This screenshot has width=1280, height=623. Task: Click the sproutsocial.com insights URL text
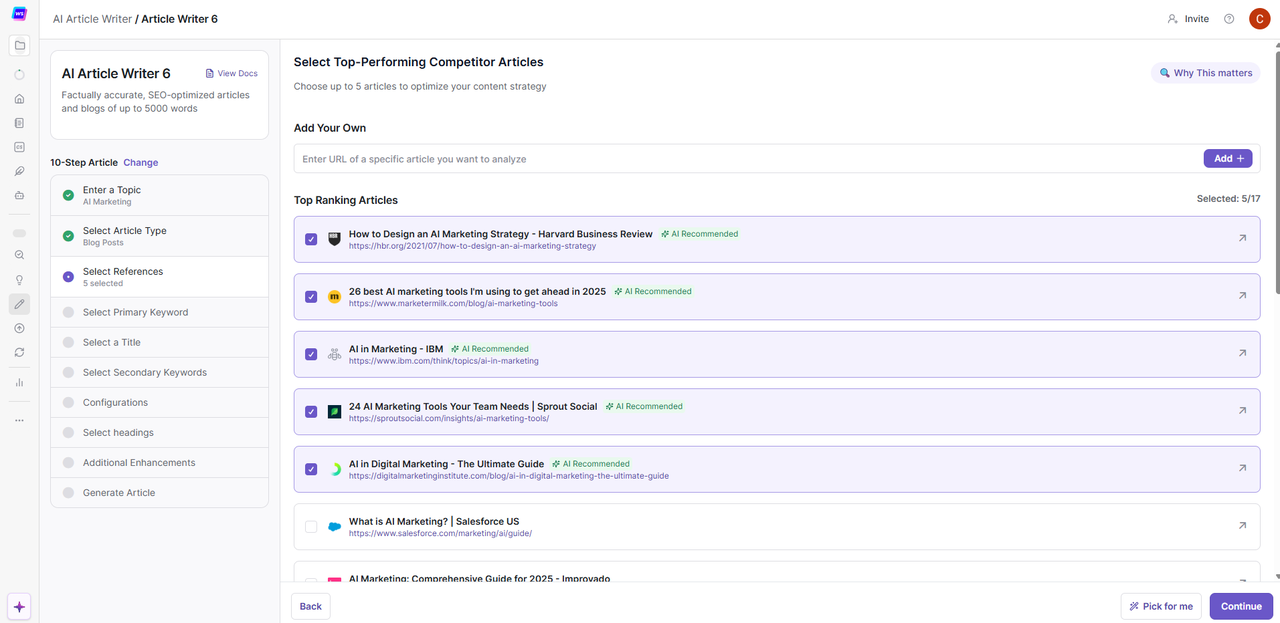pos(449,418)
